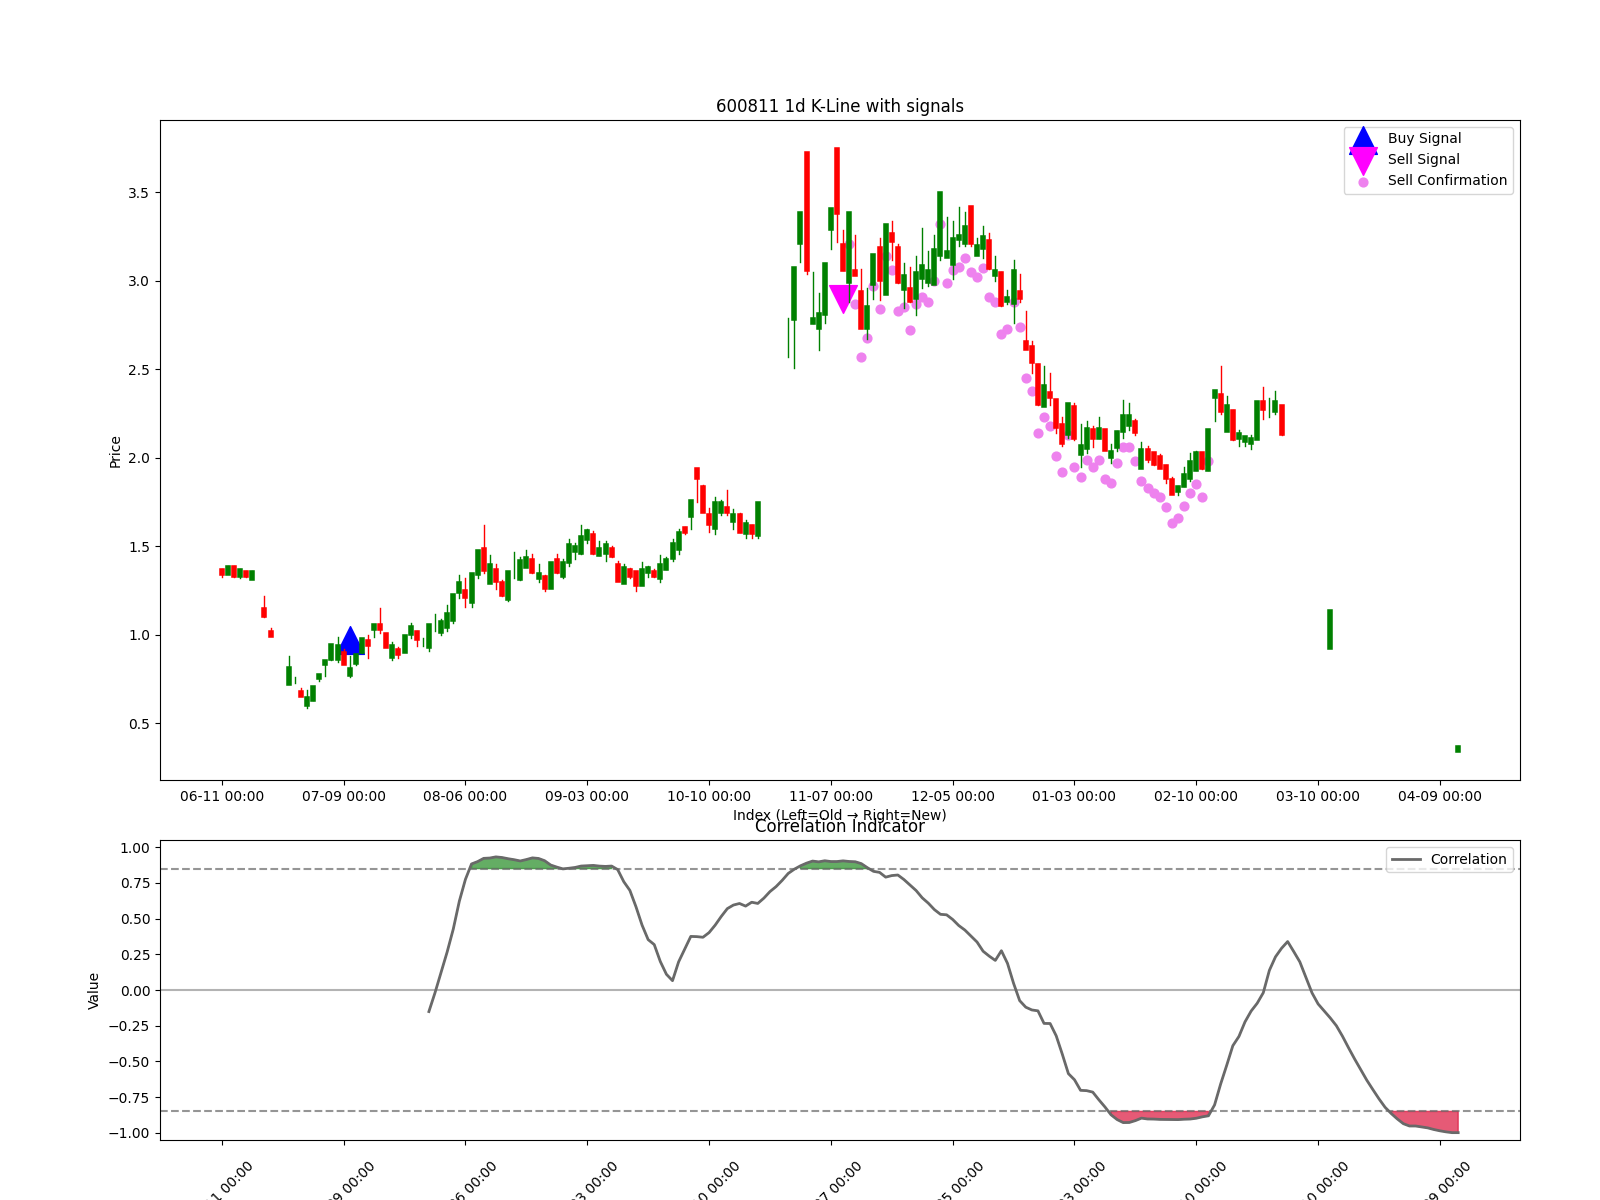Click x-axis tick label 03-10 00:00
1600x1200 pixels.
point(1318,796)
